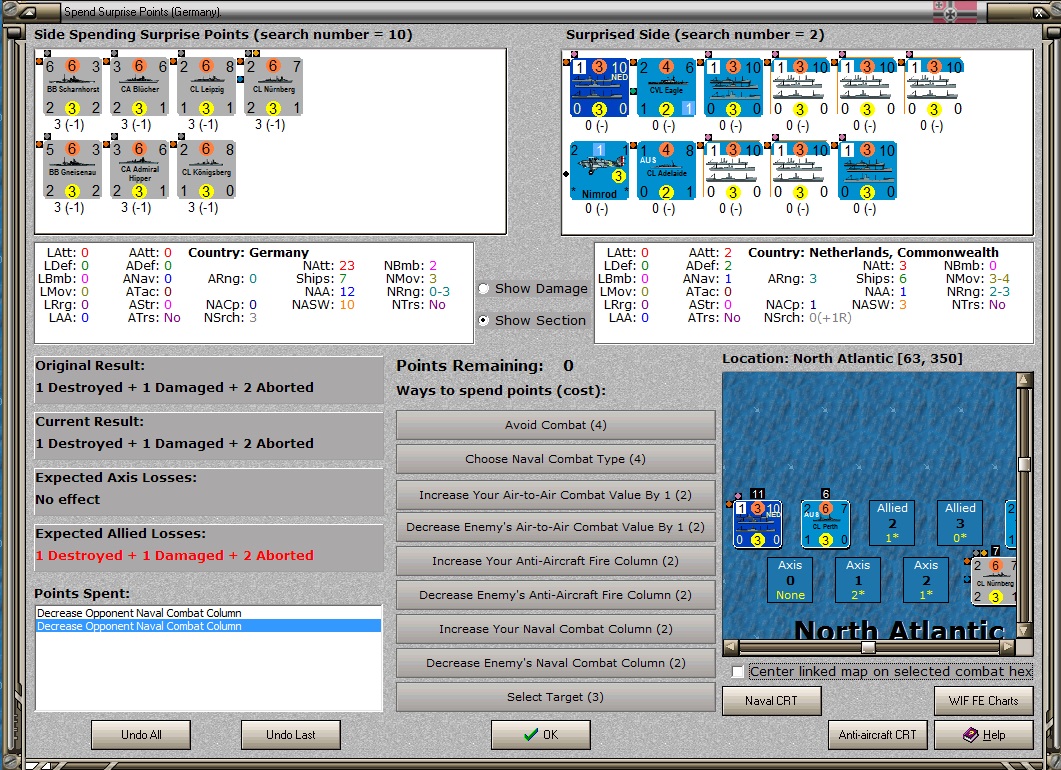Click the map scroll left arrow

coord(731,648)
